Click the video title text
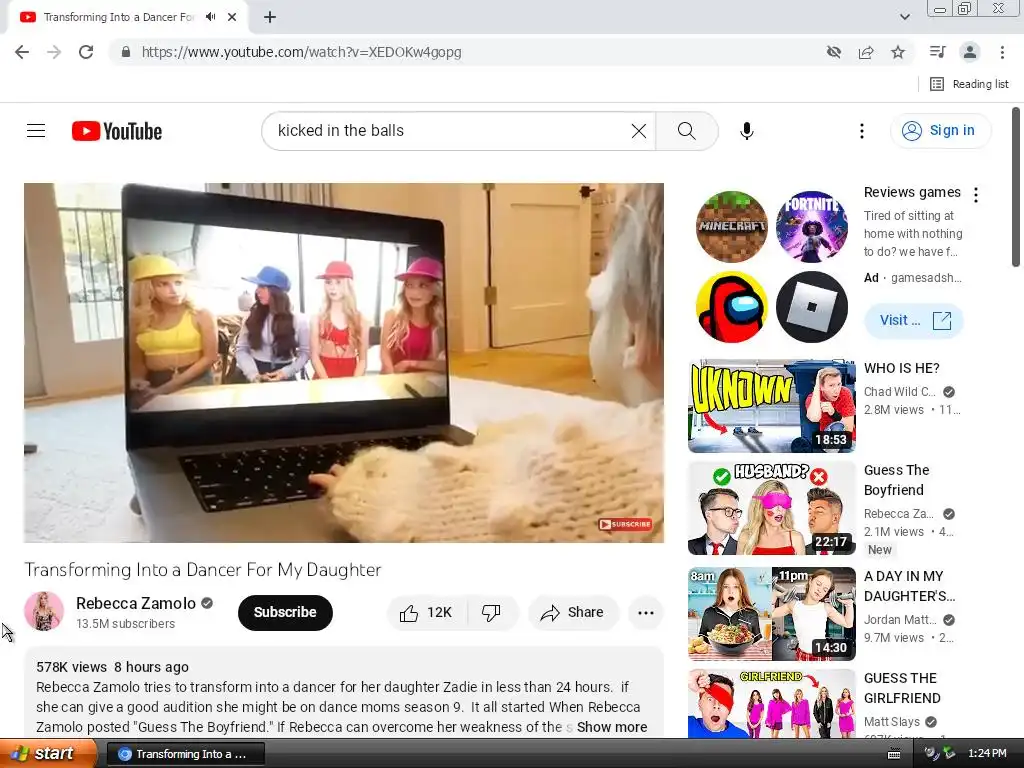Image resolution: width=1024 pixels, height=768 pixels. point(202,569)
